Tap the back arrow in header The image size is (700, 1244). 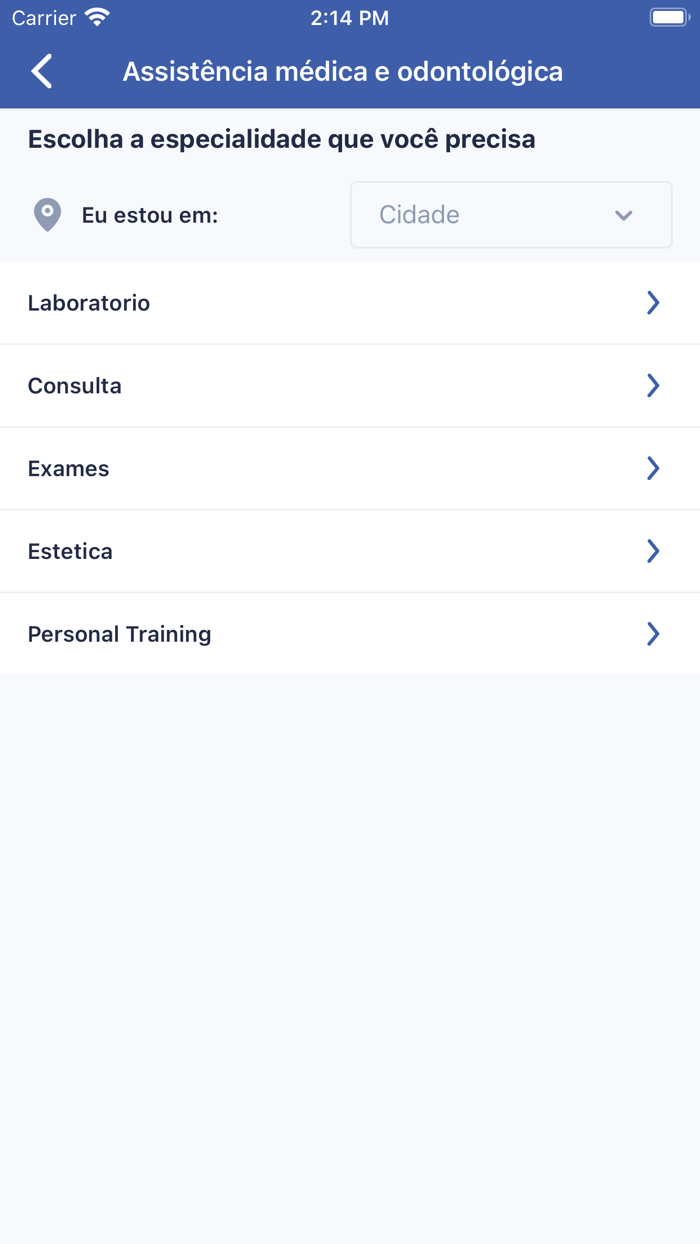(x=42, y=71)
